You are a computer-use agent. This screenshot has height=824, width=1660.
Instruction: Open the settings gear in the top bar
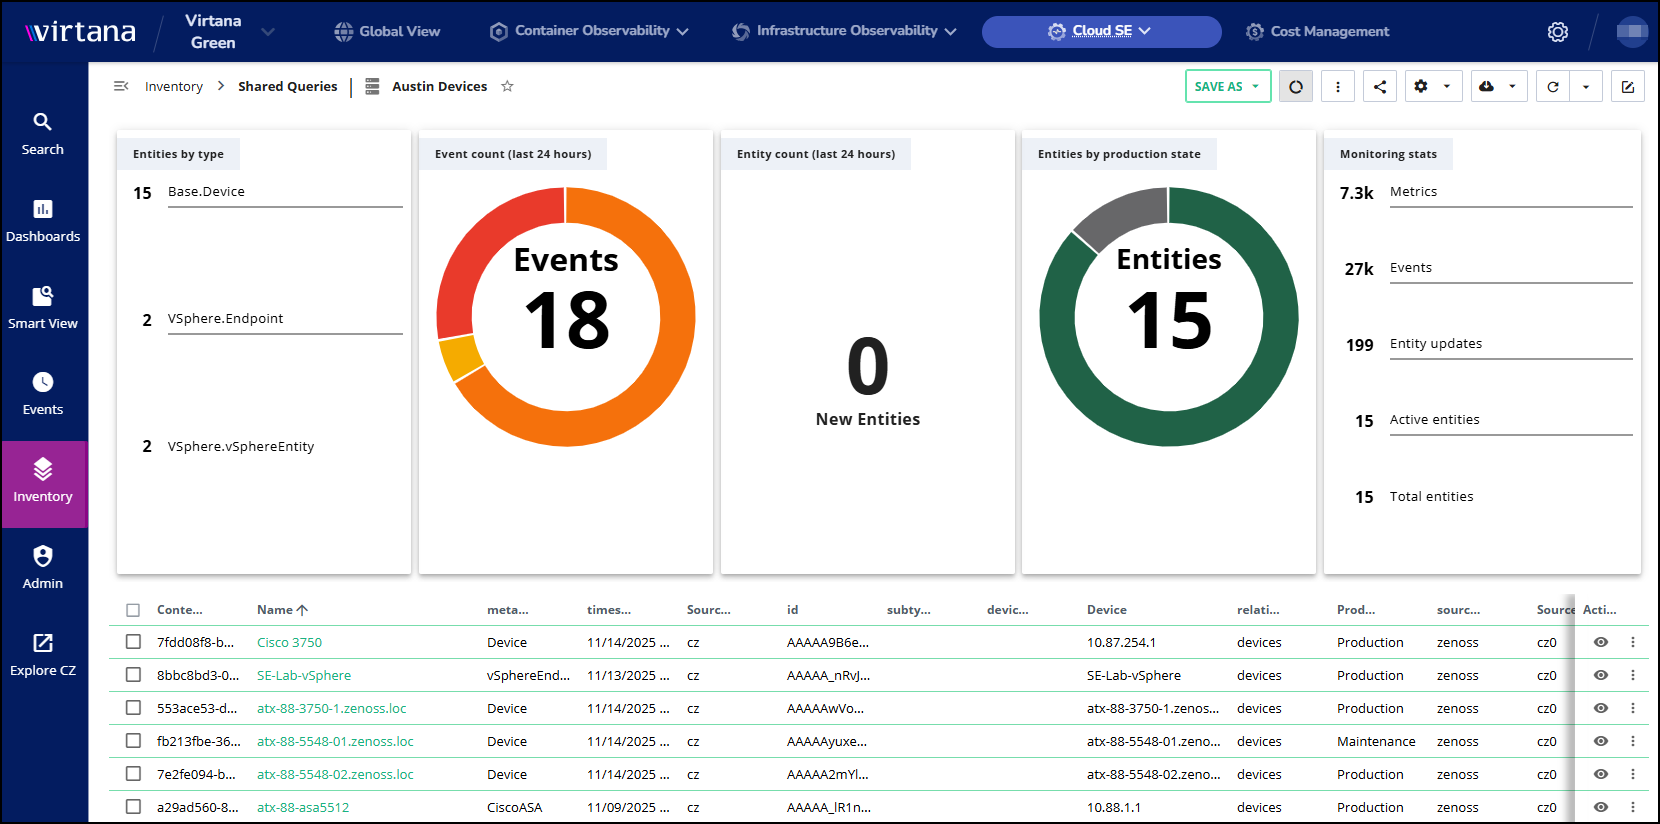(1557, 32)
